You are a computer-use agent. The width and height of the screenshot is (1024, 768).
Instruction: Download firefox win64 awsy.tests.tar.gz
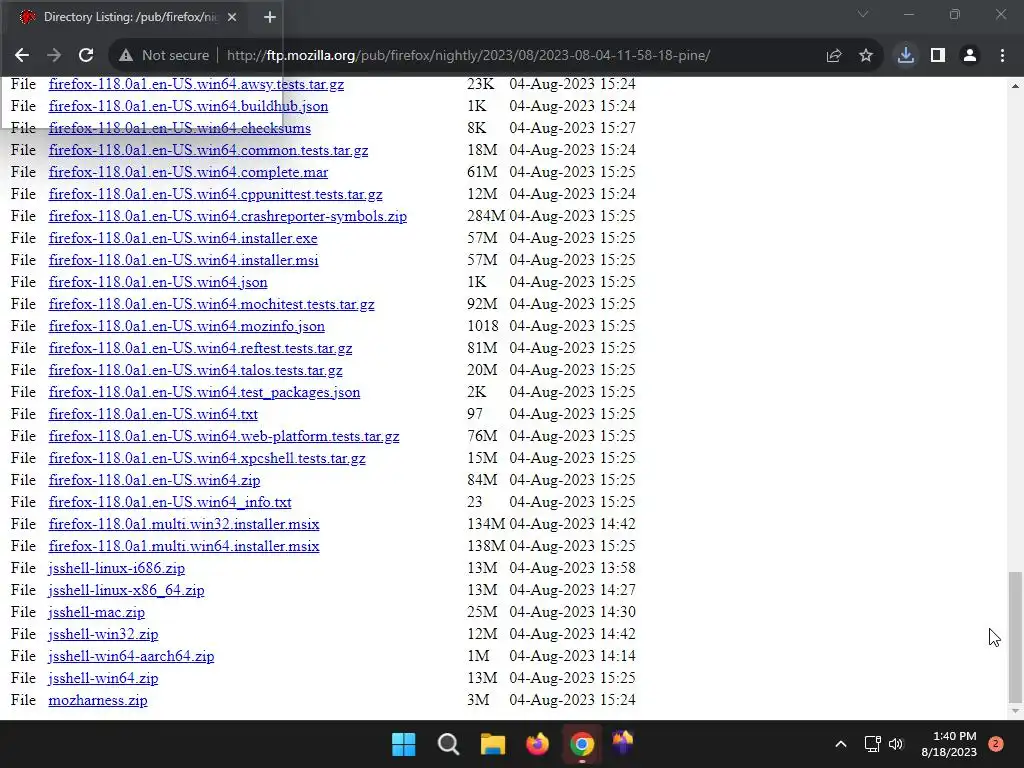(x=196, y=84)
